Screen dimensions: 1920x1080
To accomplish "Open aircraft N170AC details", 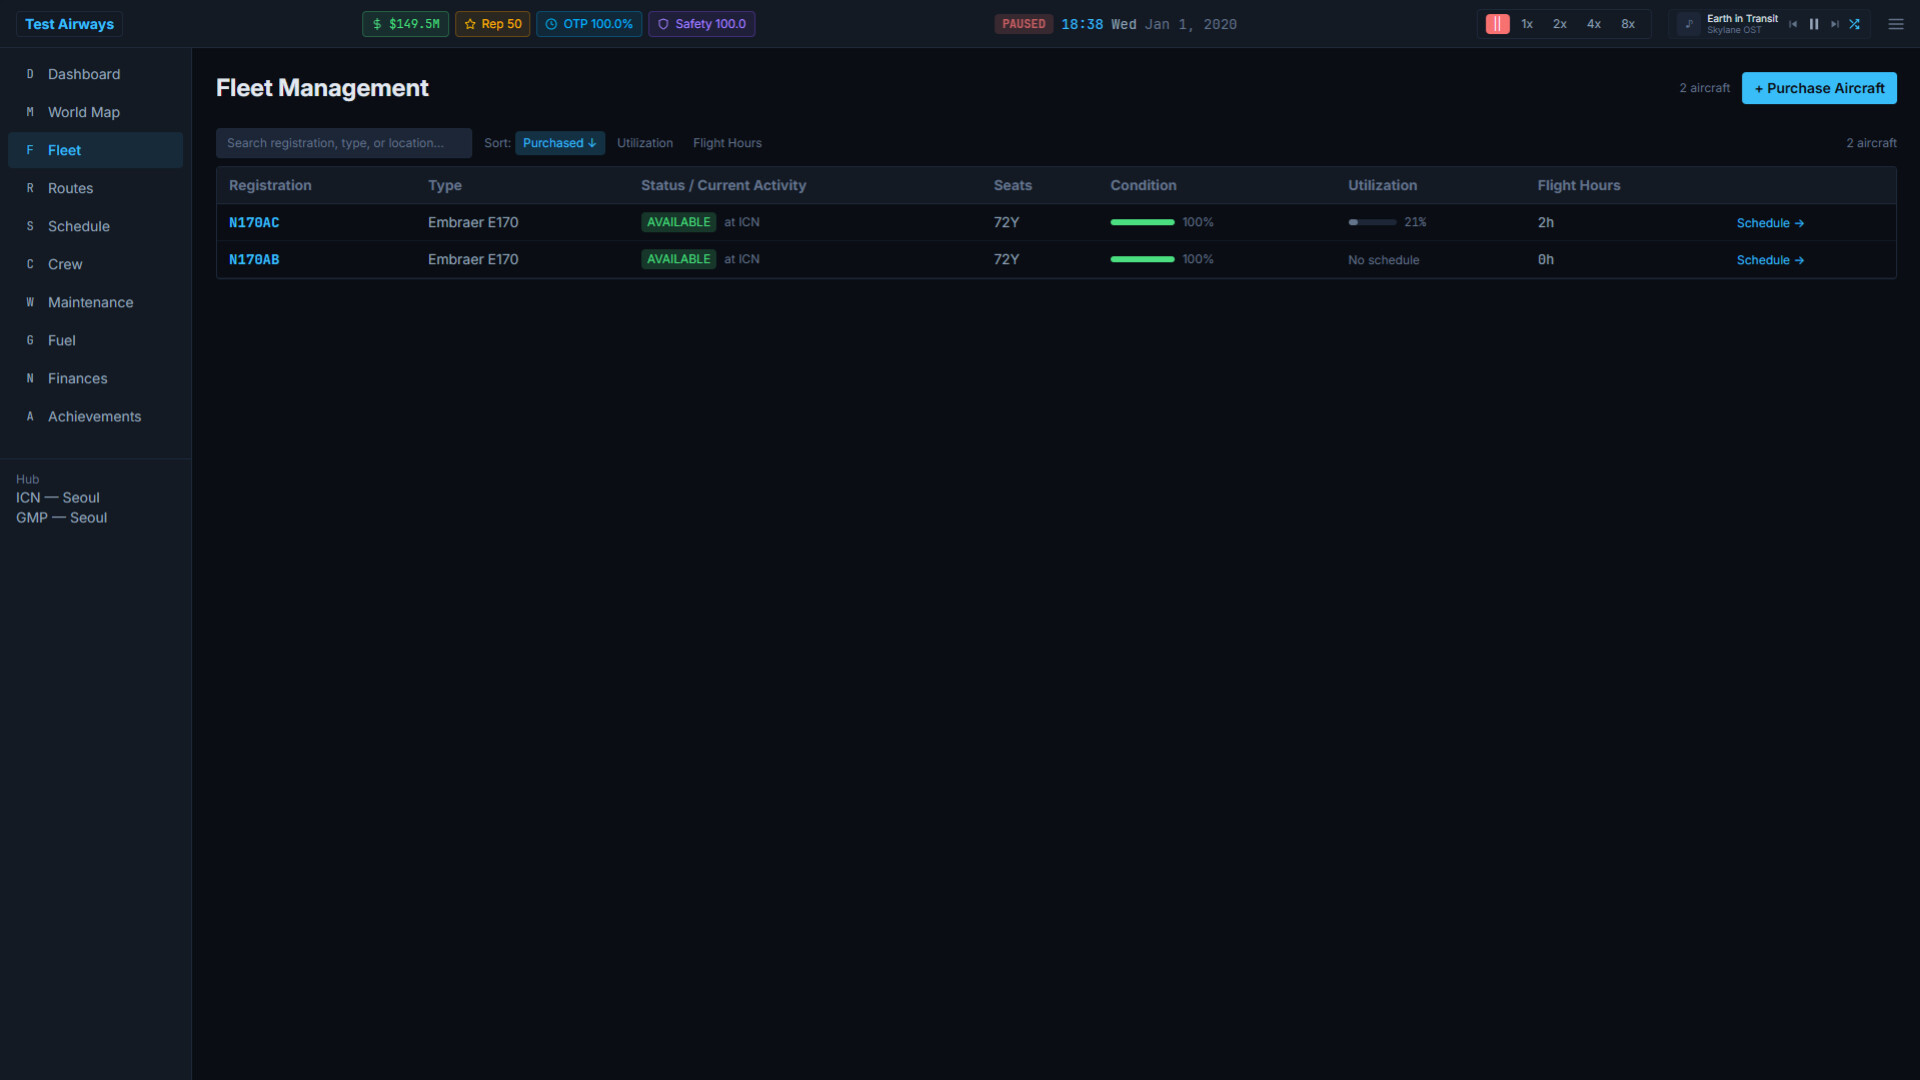I will coord(254,222).
